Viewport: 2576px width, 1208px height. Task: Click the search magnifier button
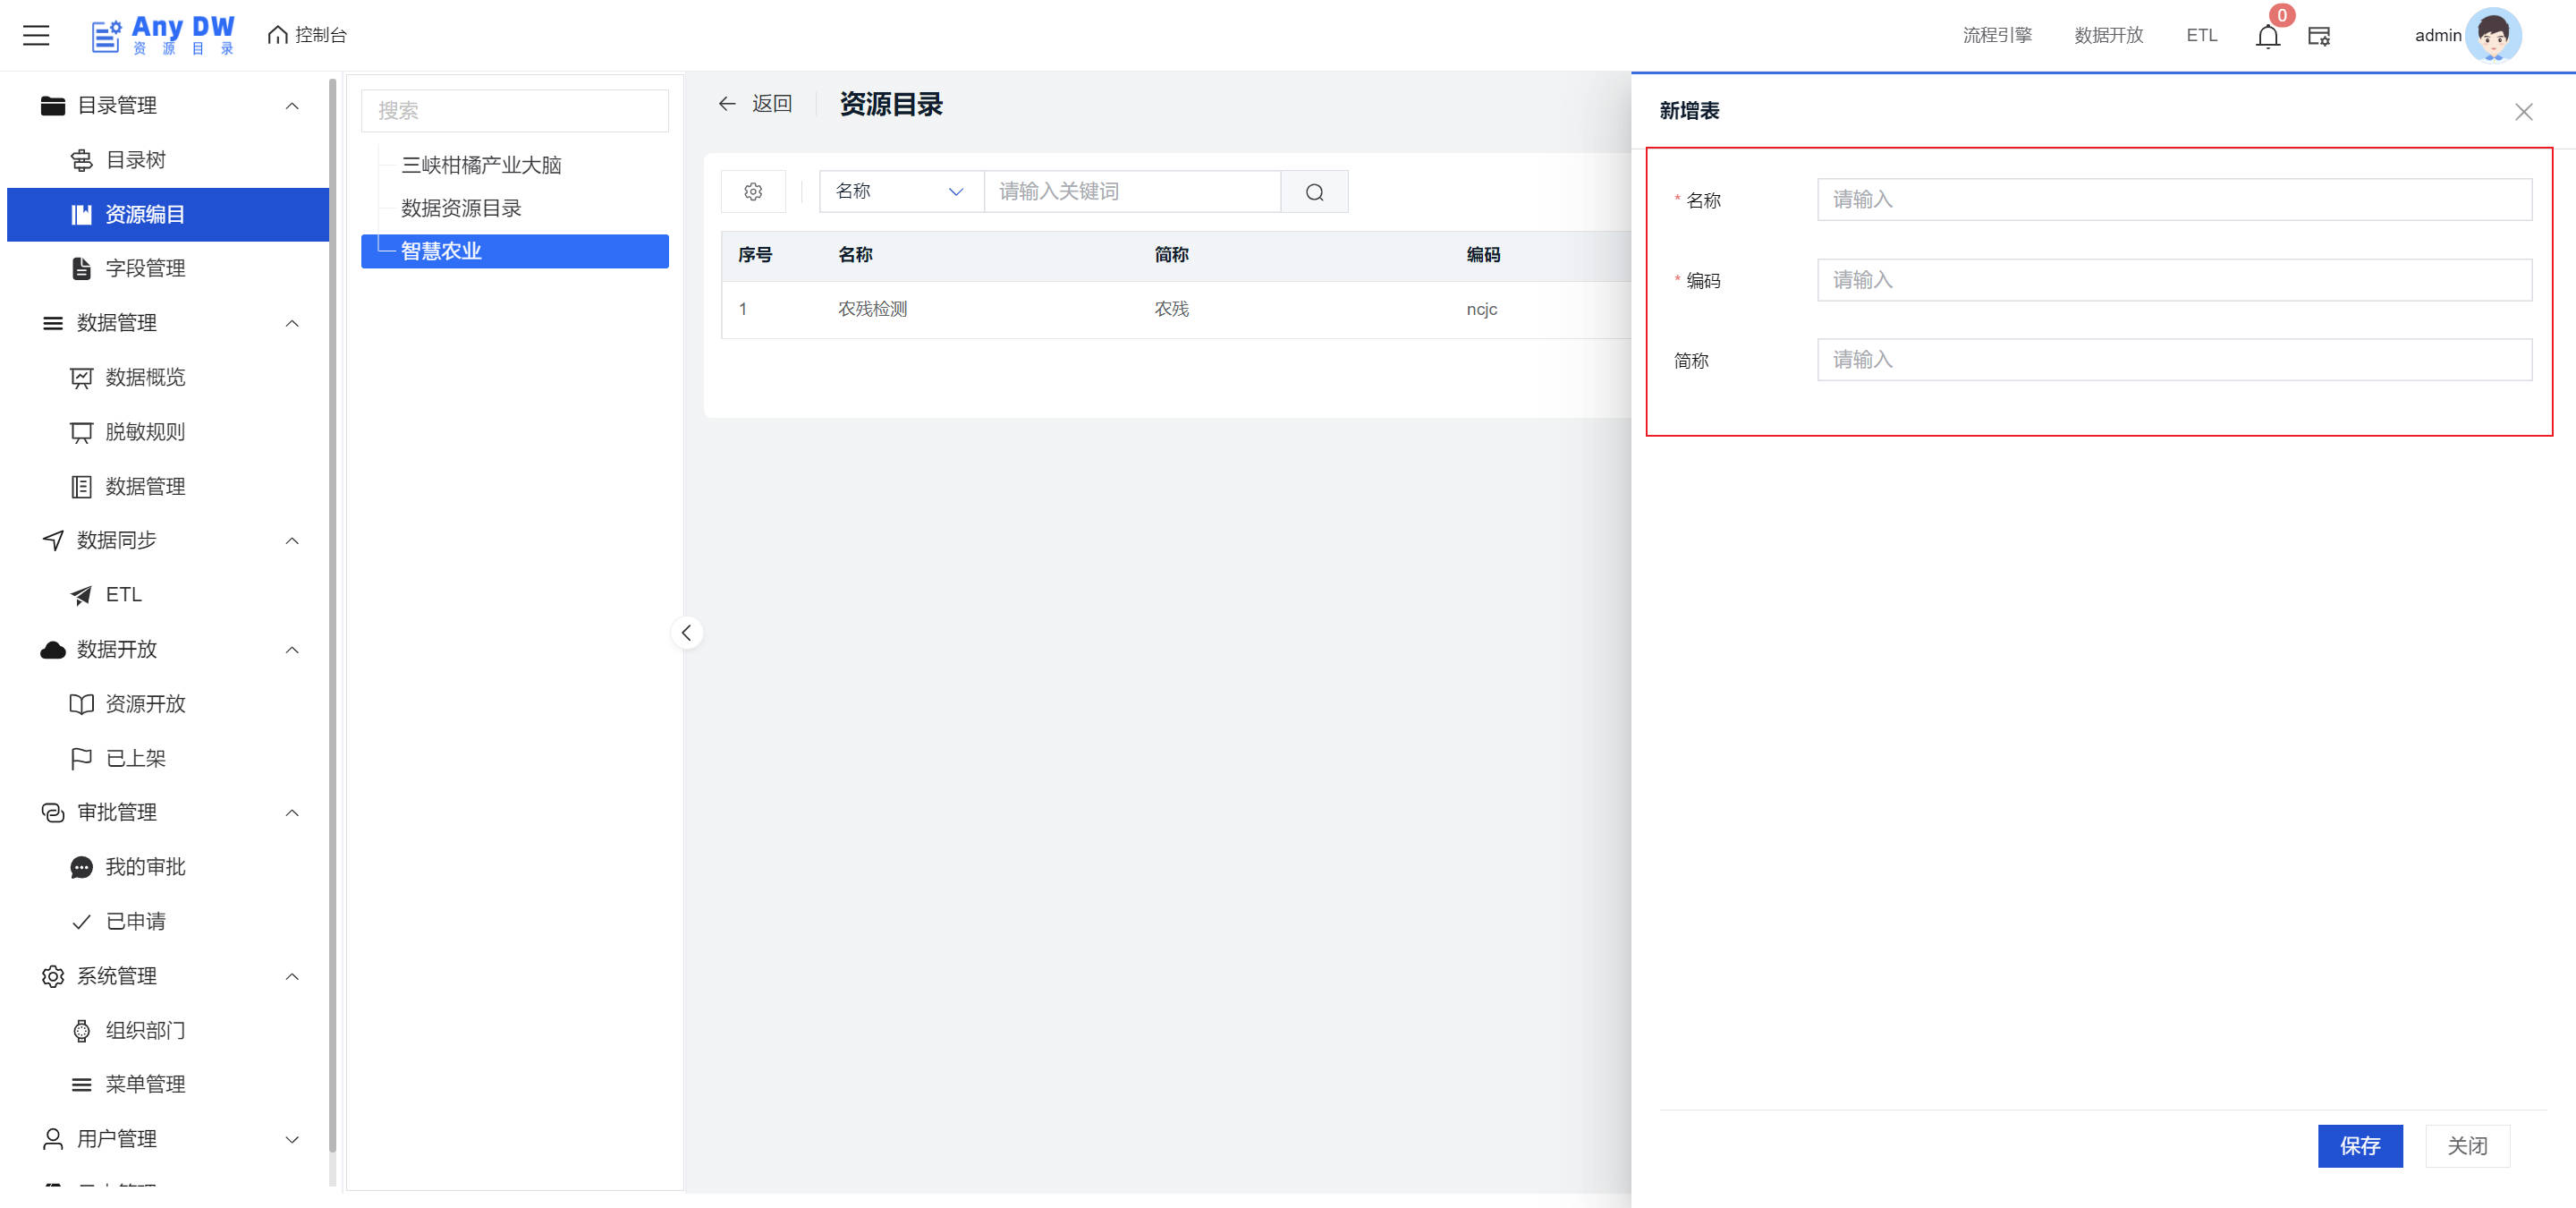(x=1314, y=192)
